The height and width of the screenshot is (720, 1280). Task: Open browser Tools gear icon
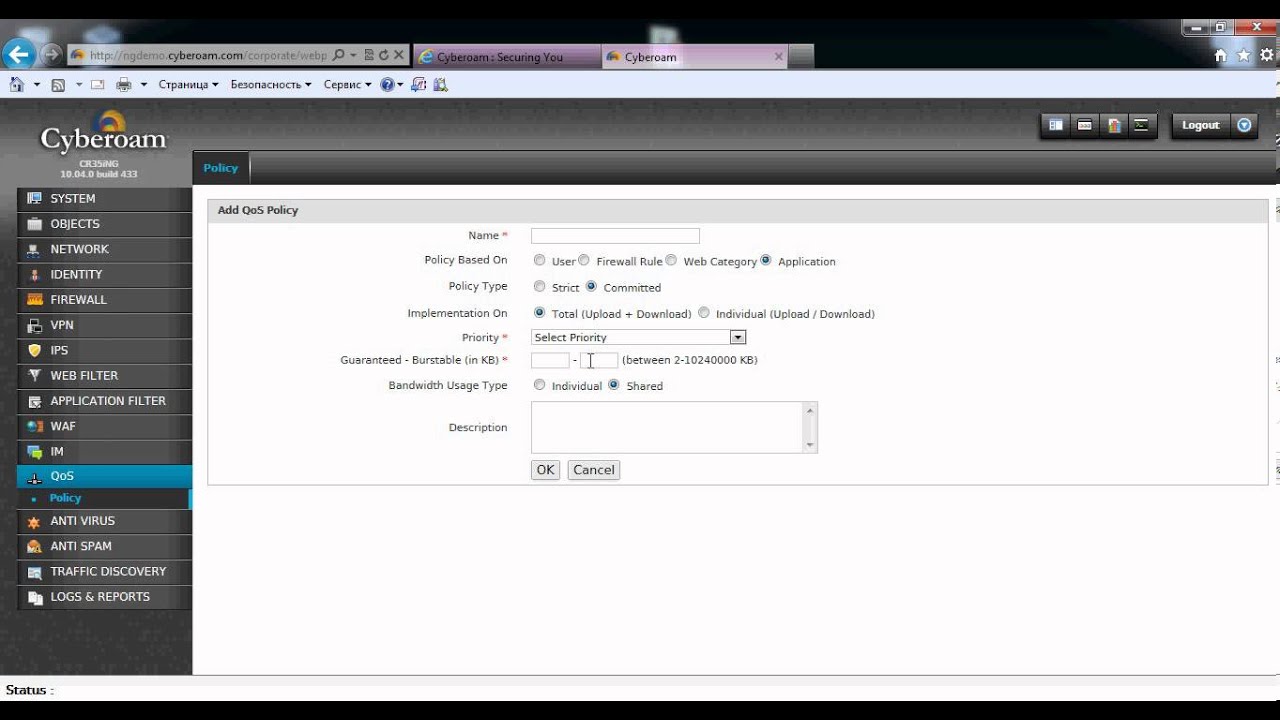(x=1267, y=56)
